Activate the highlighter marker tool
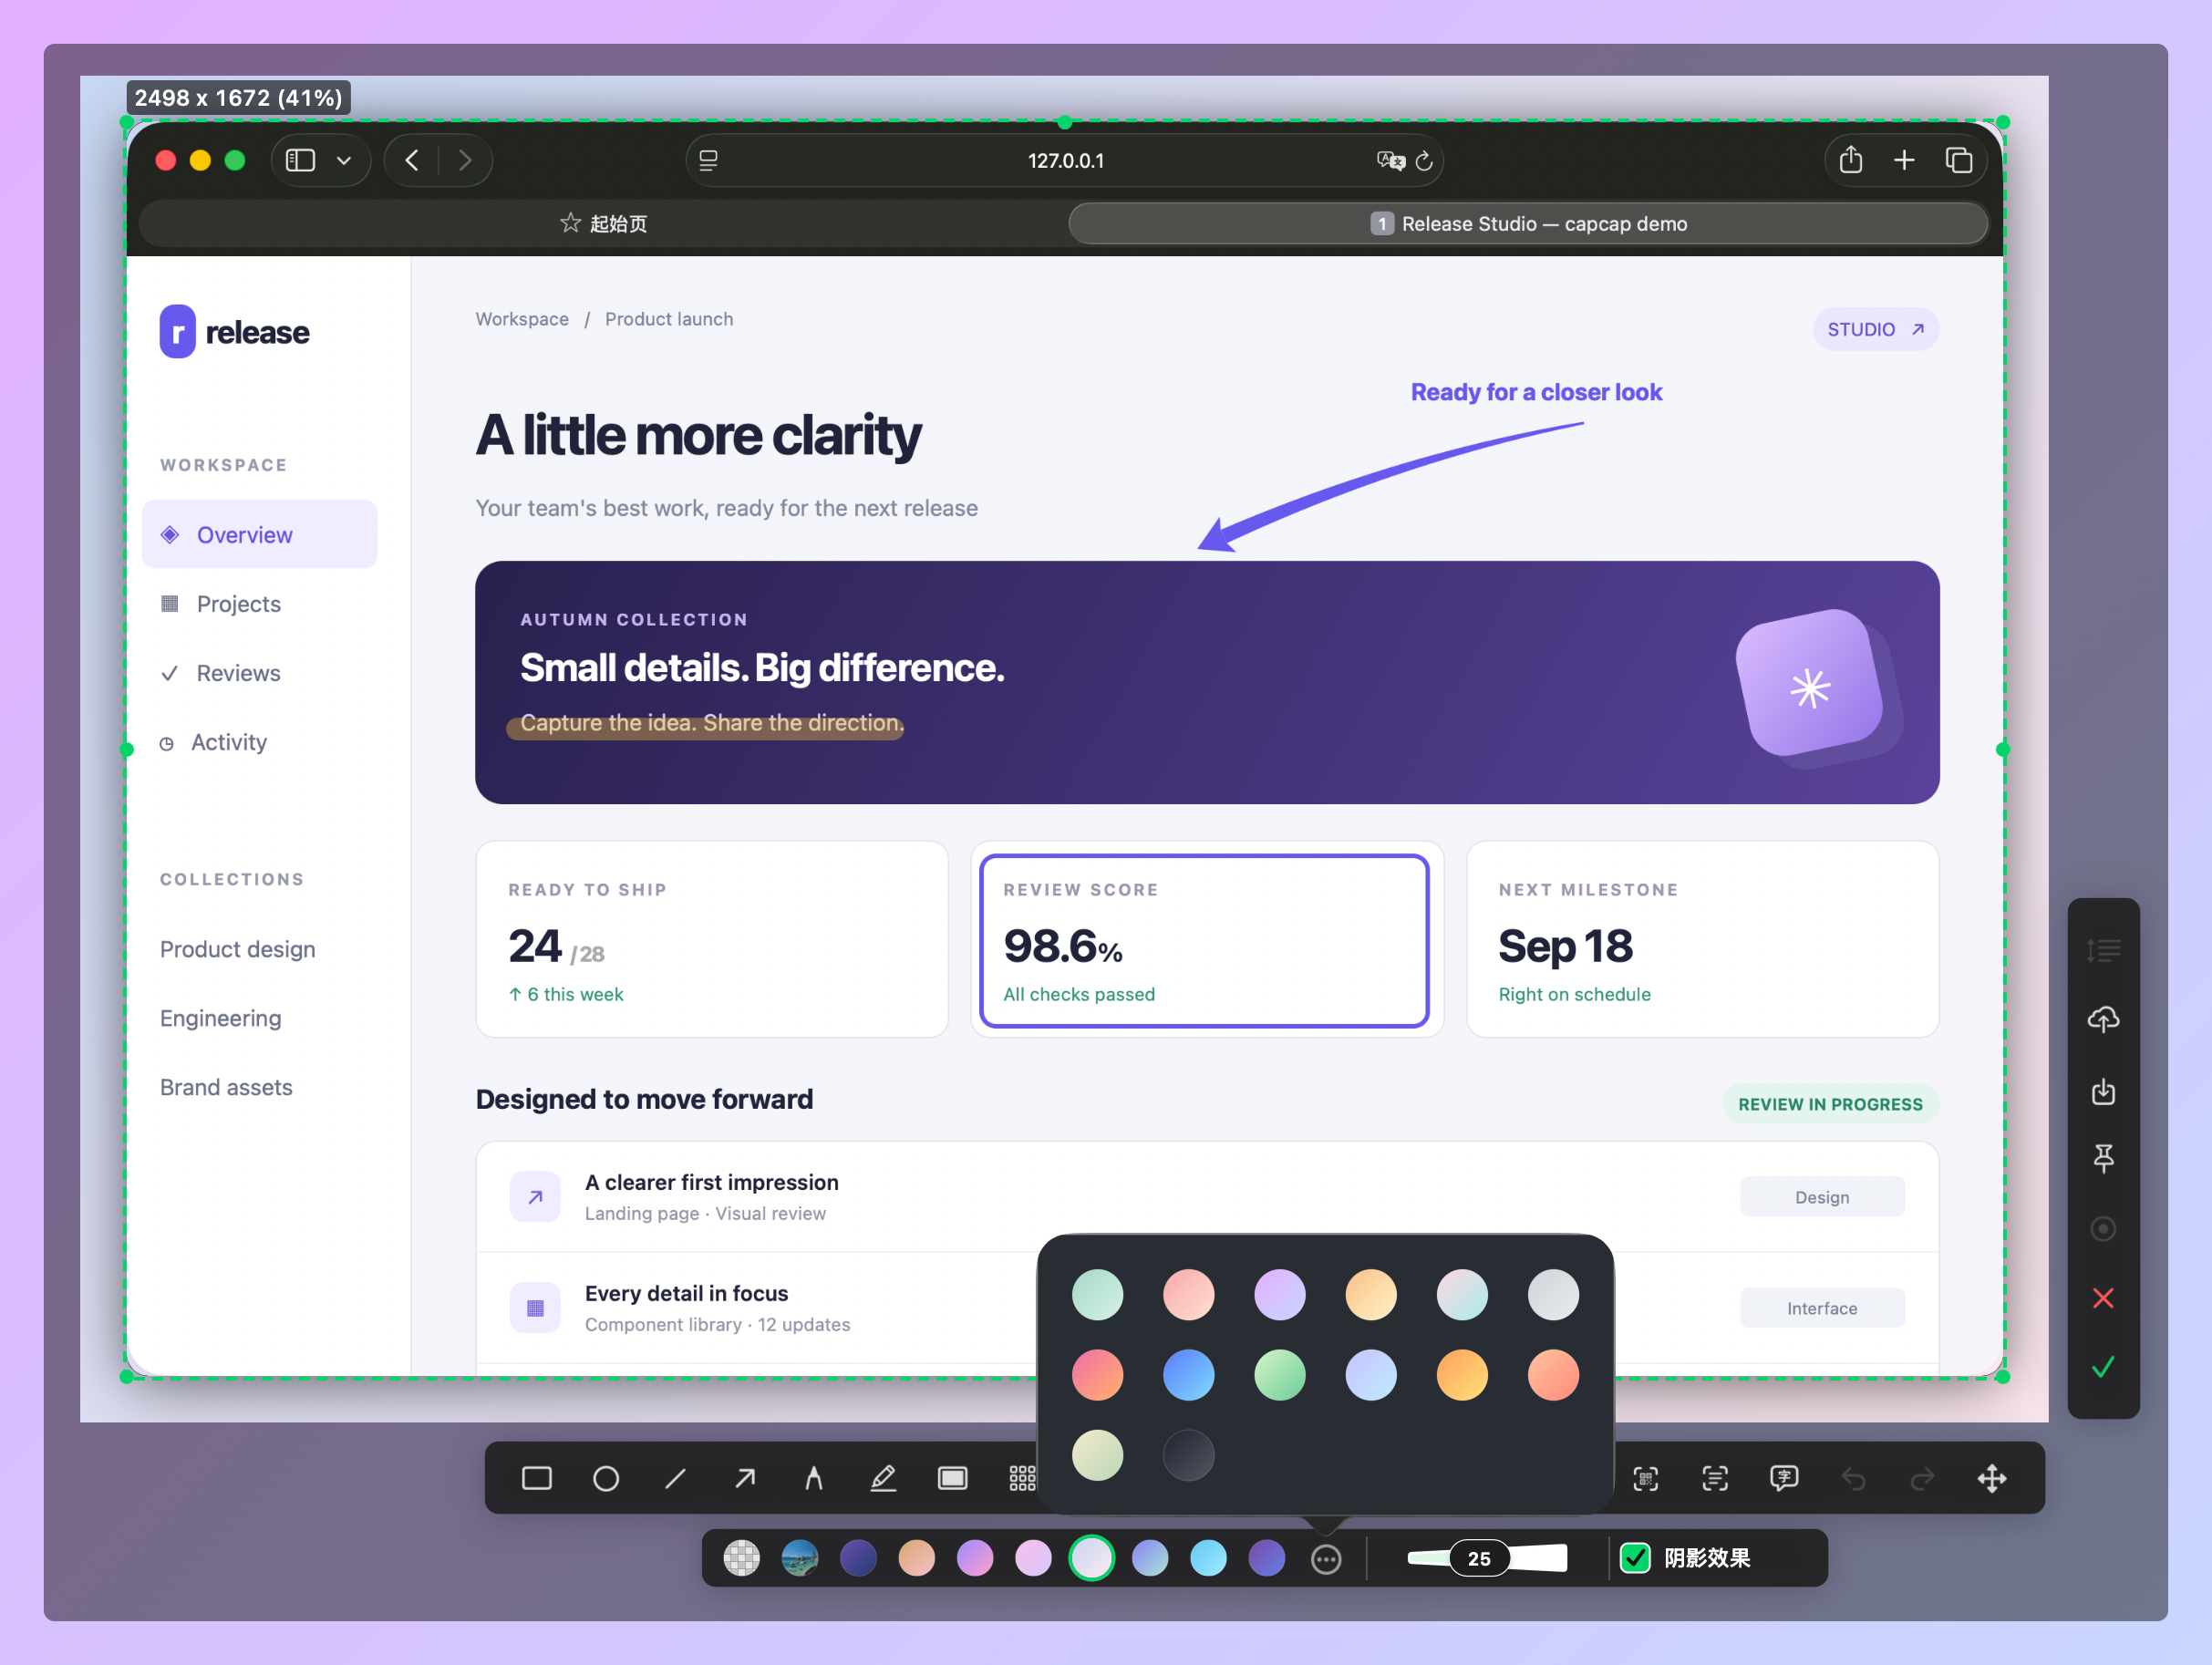This screenshot has width=2212, height=1665. [x=883, y=1478]
